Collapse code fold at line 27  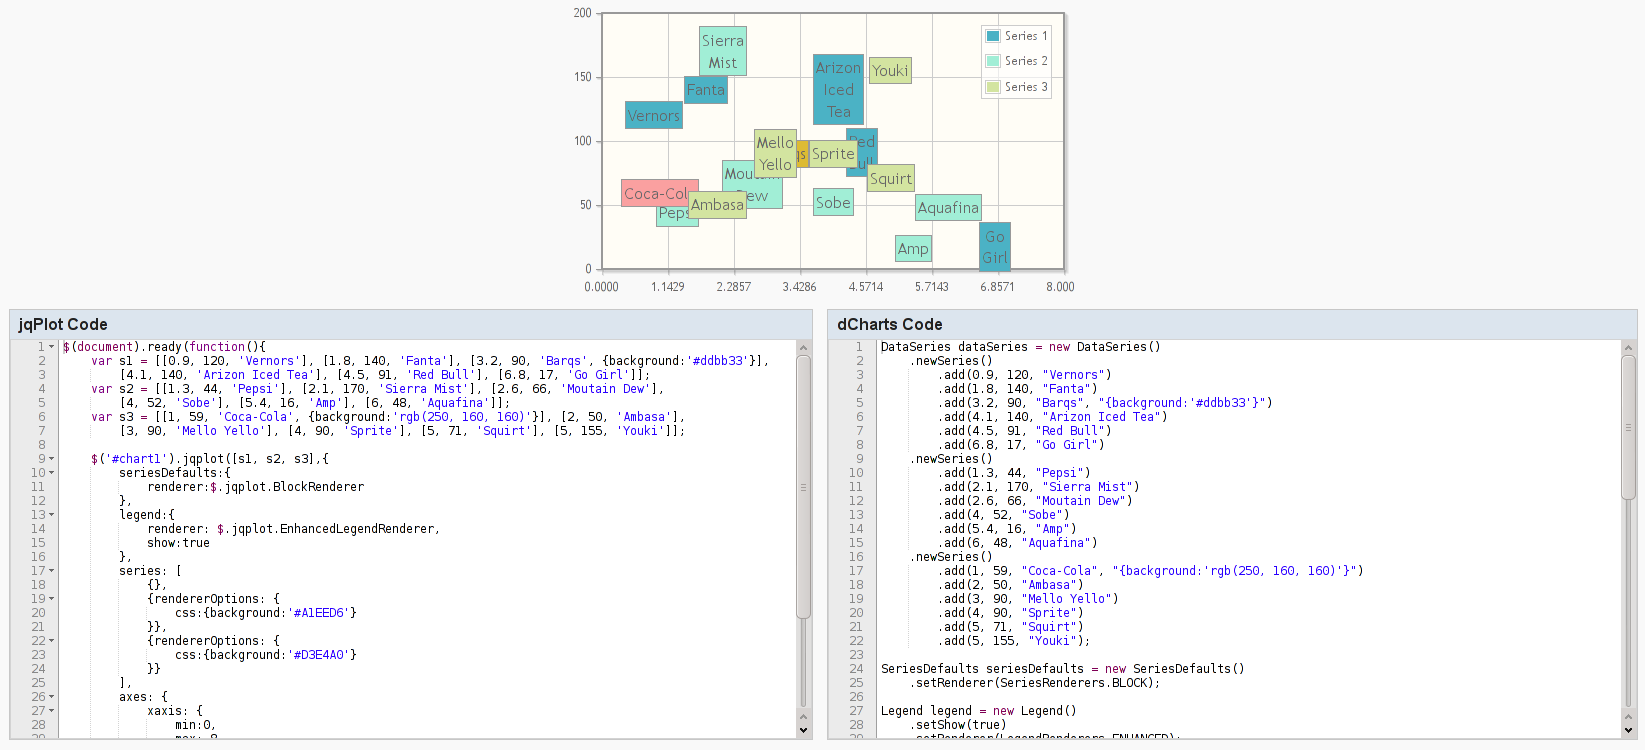[51, 711]
